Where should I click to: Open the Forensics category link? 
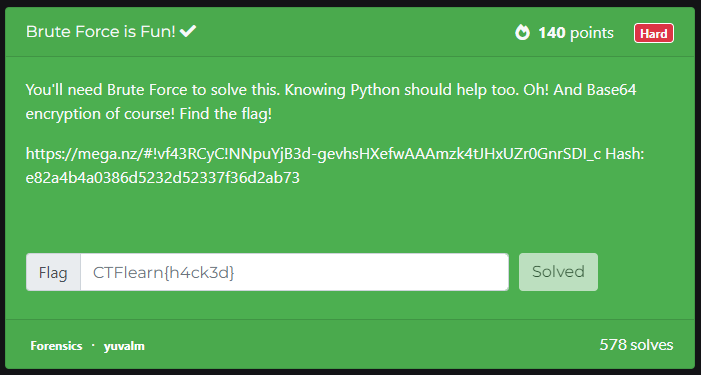tap(56, 346)
